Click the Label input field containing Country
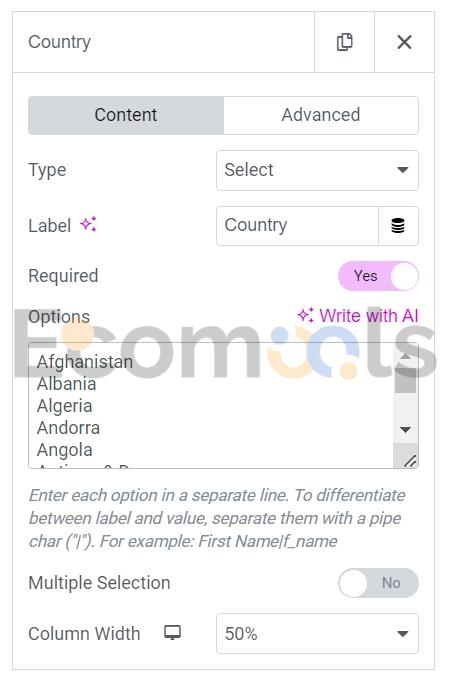Viewport: 451px width, 688px height. [x=297, y=226]
